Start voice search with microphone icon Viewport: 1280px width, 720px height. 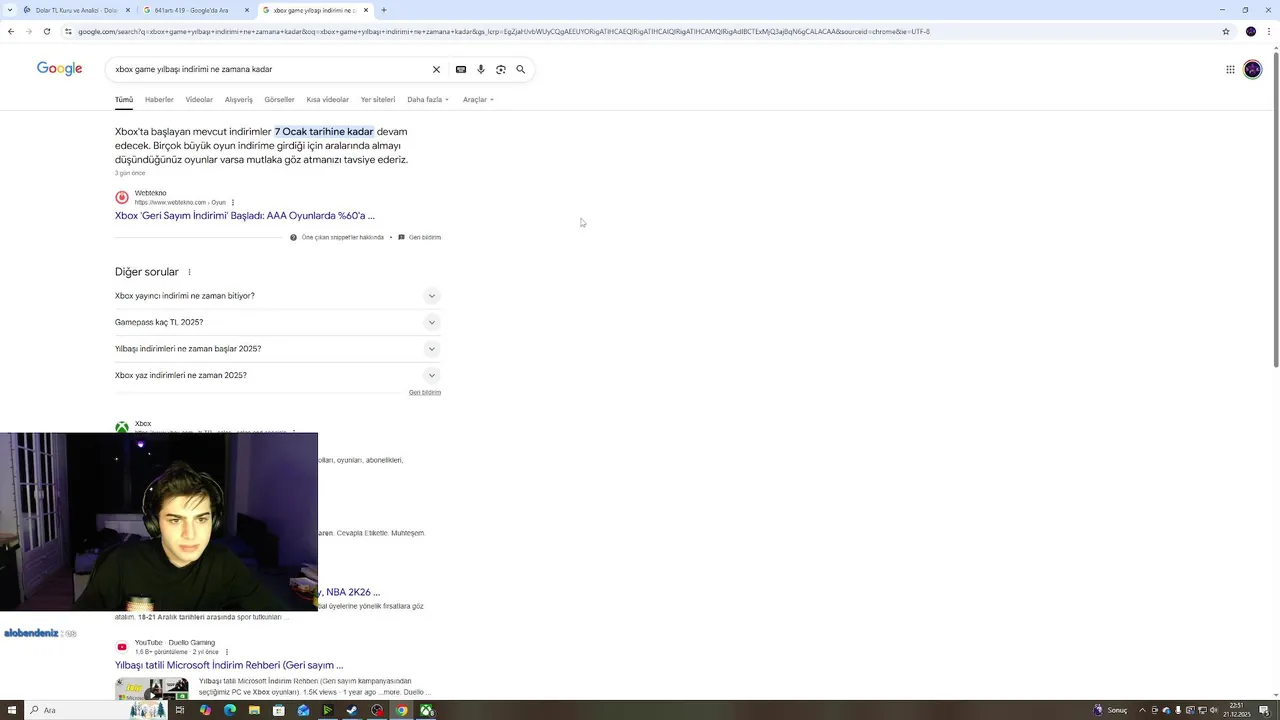point(481,69)
